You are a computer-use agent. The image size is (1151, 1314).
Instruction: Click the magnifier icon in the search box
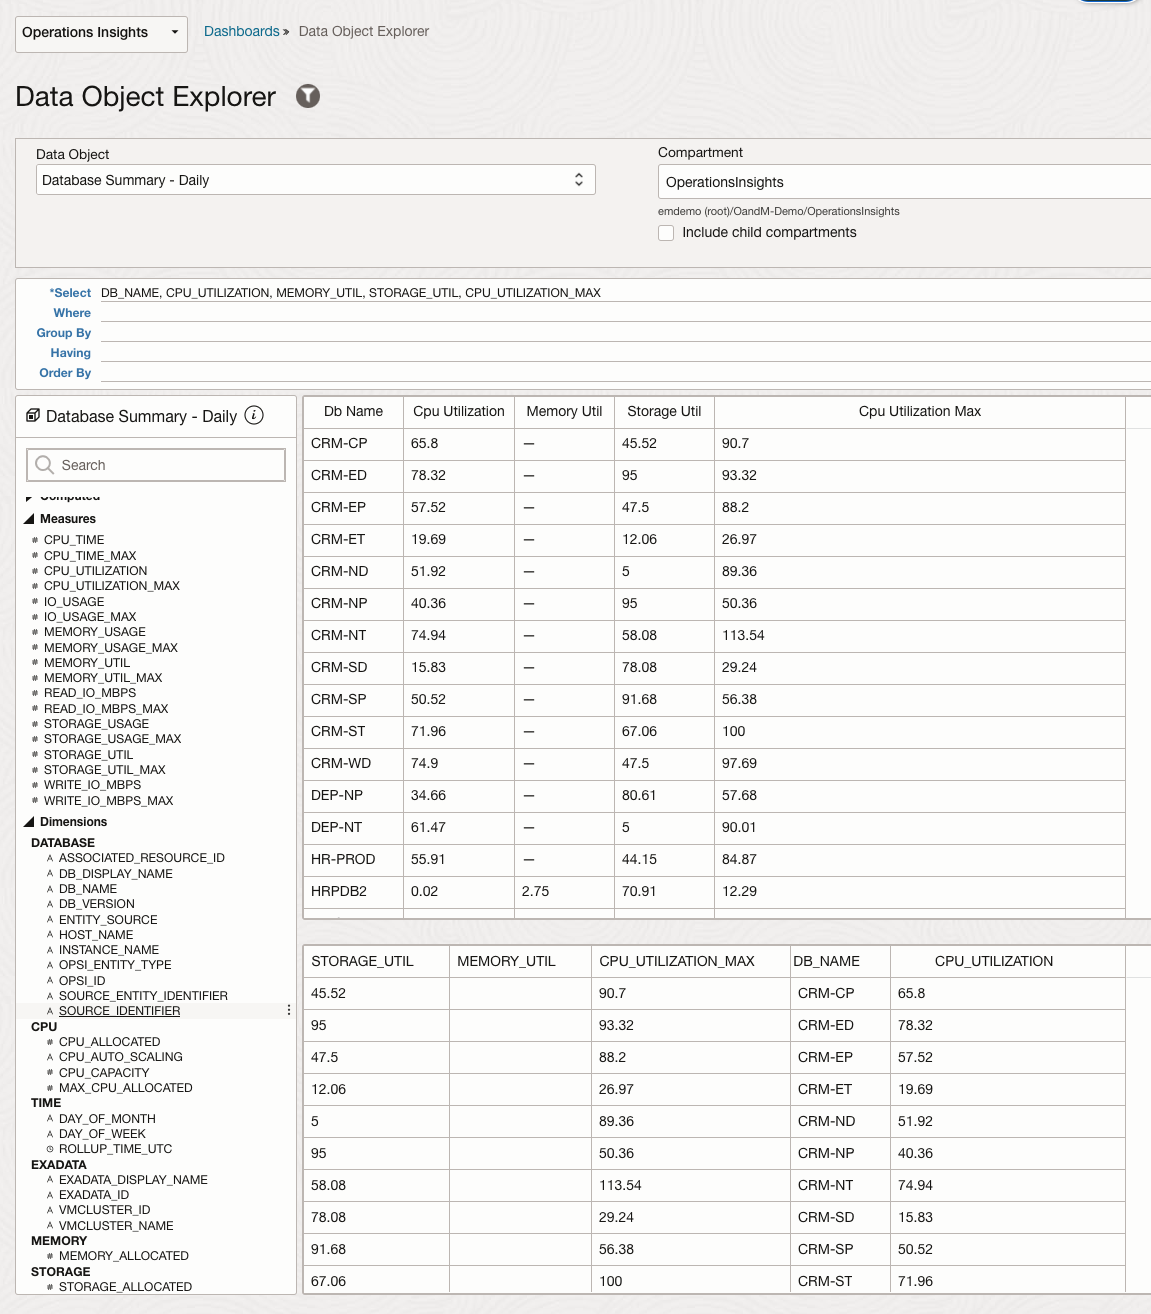(x=44, y=465)
